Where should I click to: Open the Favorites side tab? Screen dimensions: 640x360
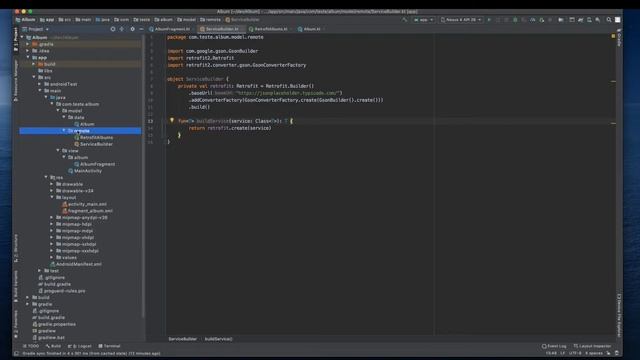[16, 324]
